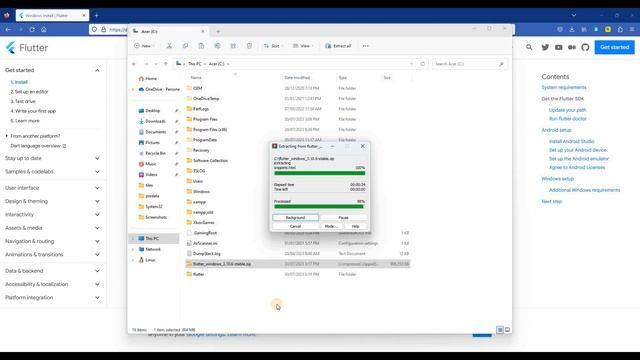Click the Get started button on Flutter site
Viewport: 640px width, 360px height.
[x=614, y=47]
